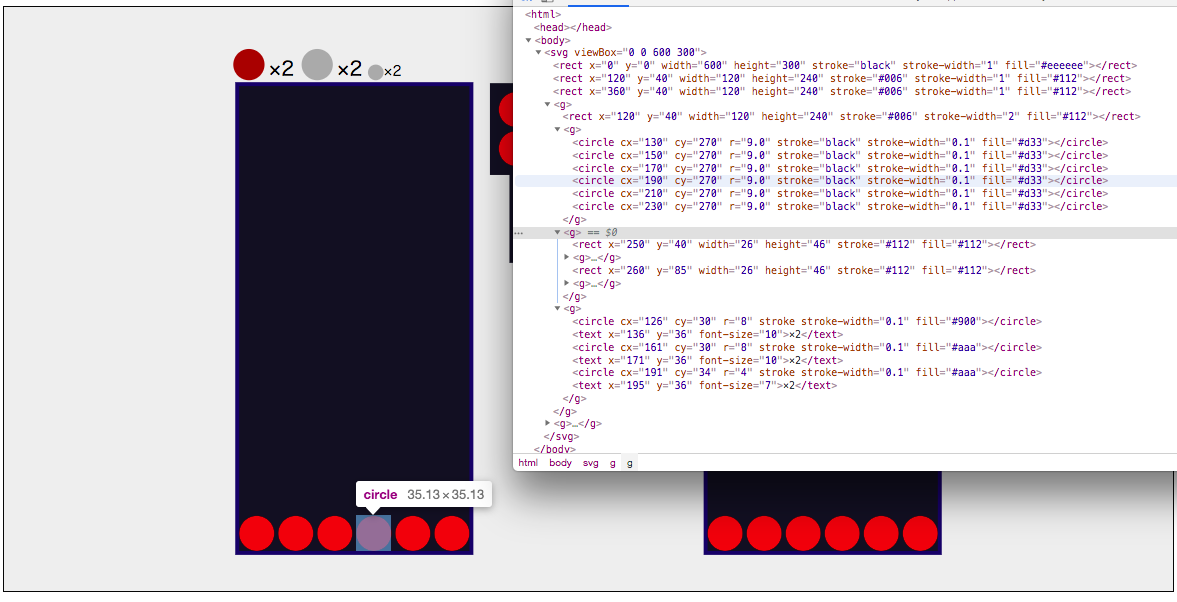Expand the collapsed <g>…</g> node below rect x="250"
This screenshot has width=1177, height=602.
[x=567, y=257]
